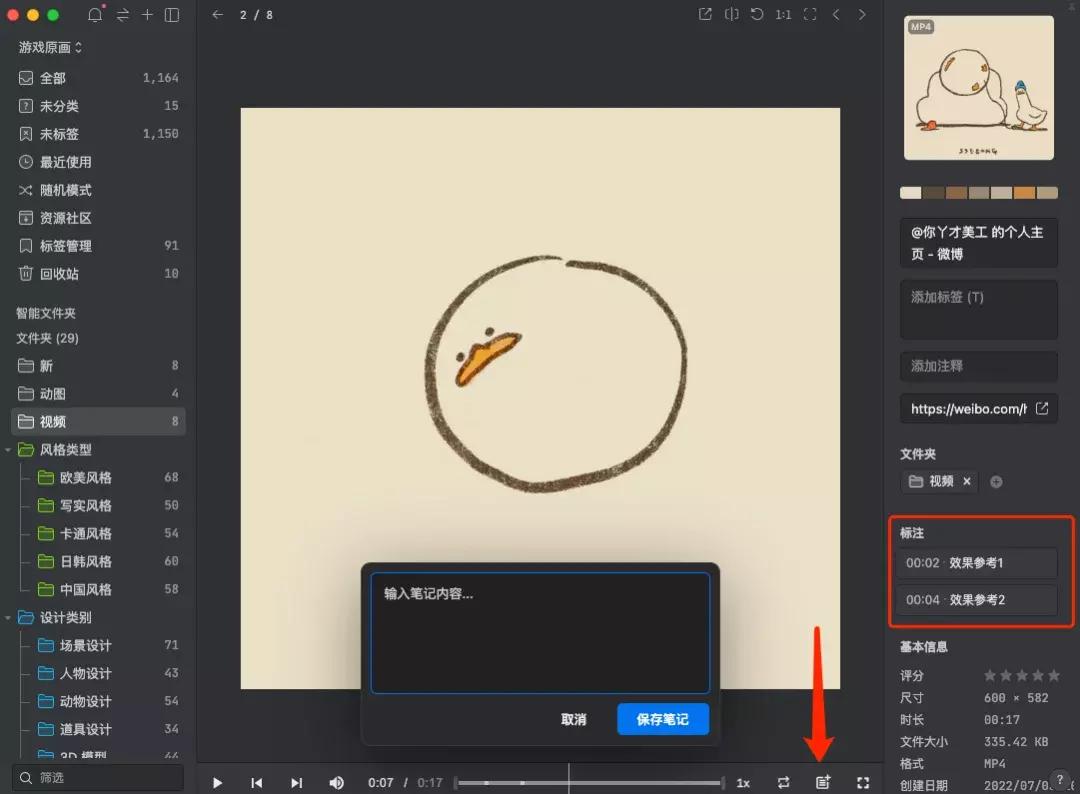
Task: Enter fullscreen via the bottom-right icon
Action: (x=862, y=783)
